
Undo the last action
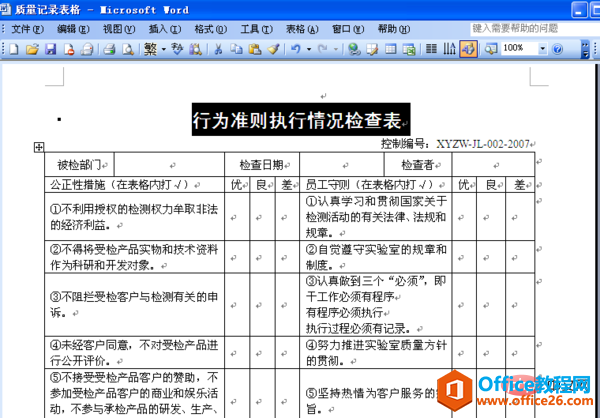pos(295,49)
